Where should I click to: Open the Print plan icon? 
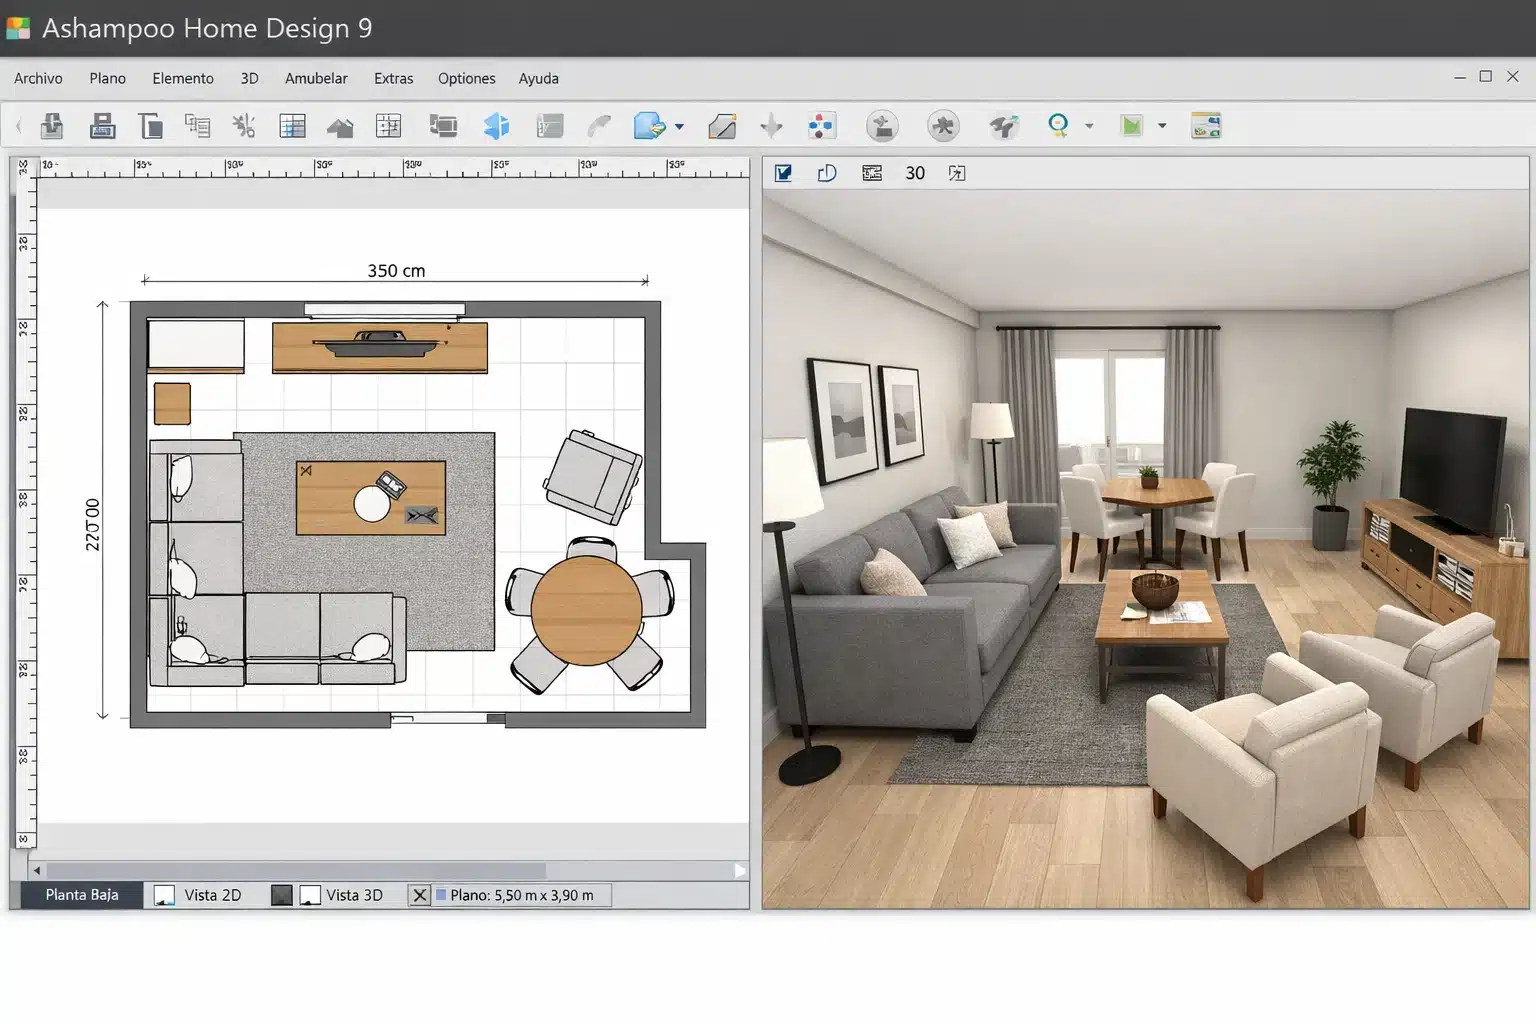click(102, 126)
